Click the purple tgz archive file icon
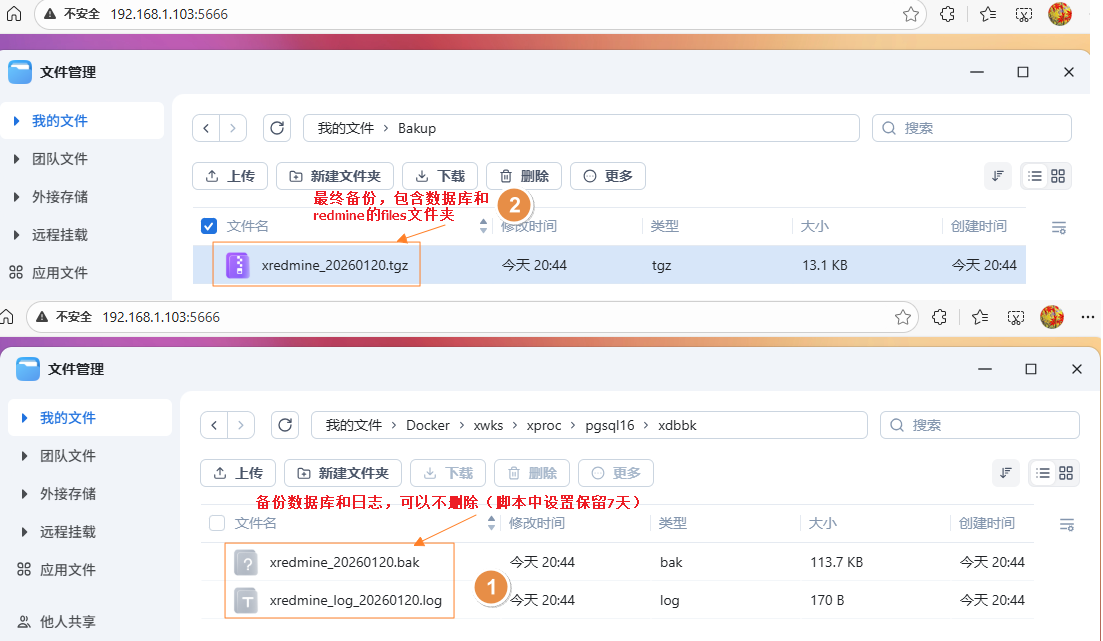This screenshot has height=641, width=1103. [238, 265]
